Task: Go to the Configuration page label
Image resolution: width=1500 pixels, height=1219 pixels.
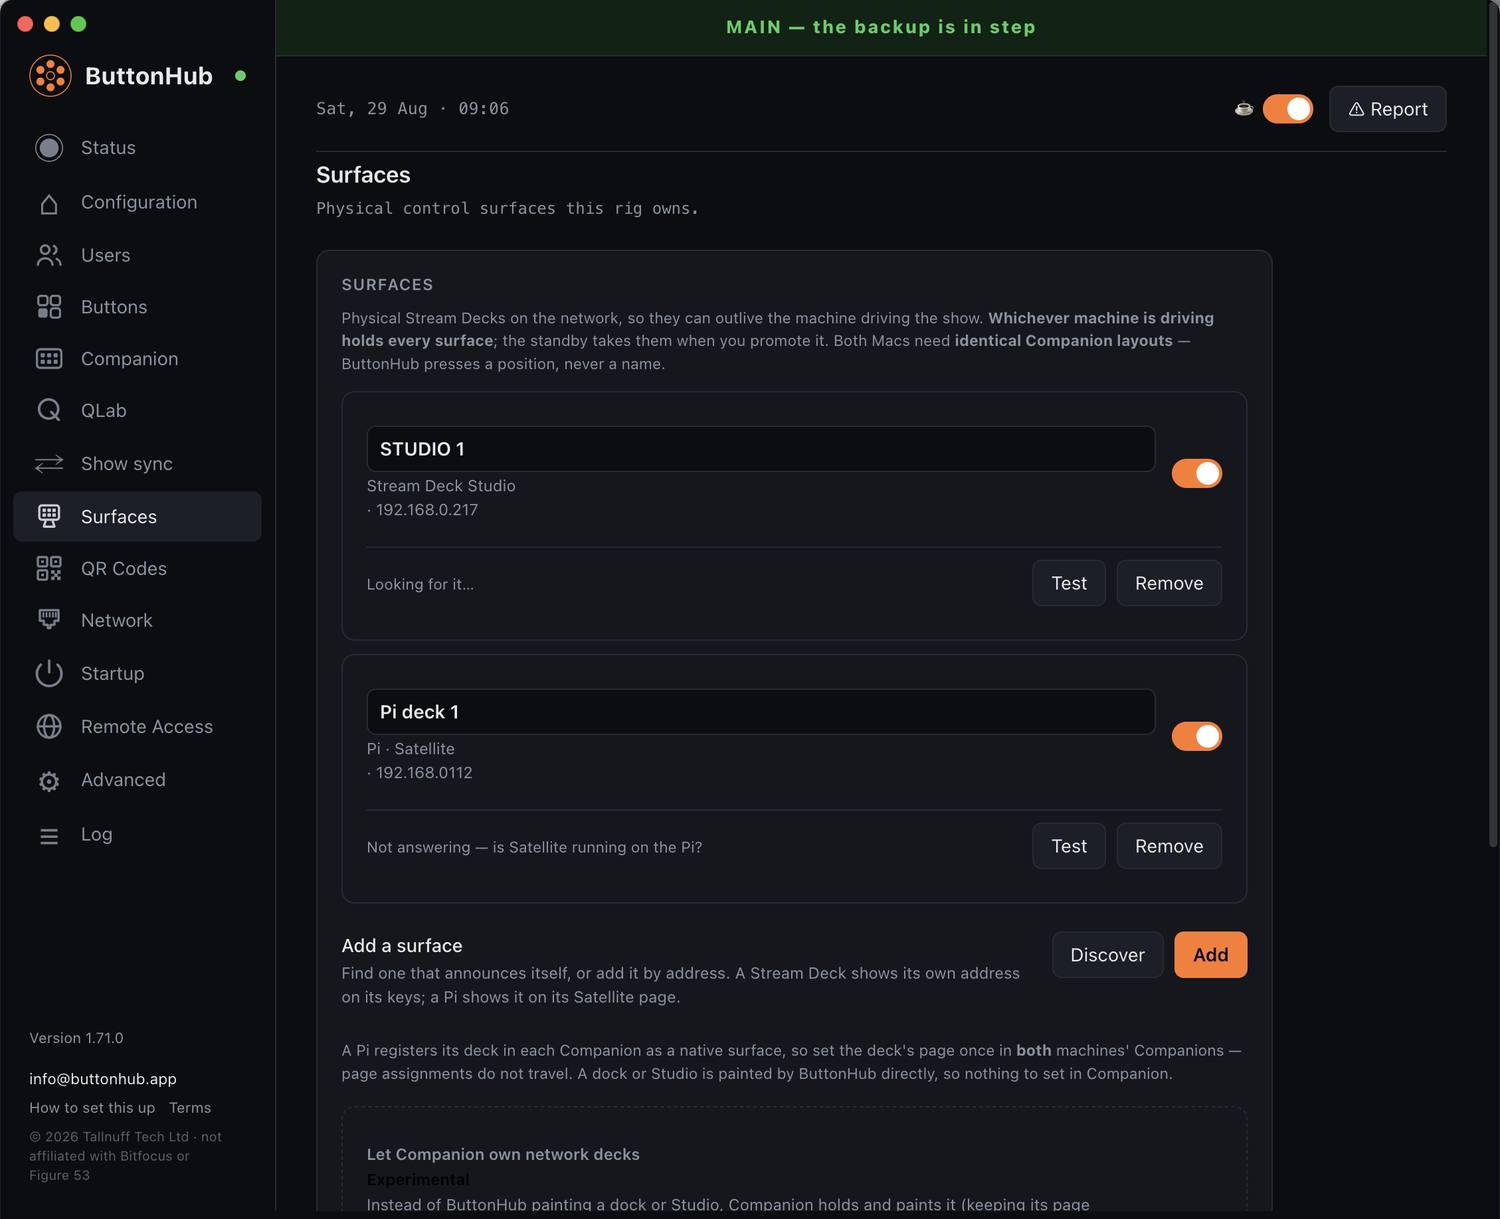Action: click(139, 202)
